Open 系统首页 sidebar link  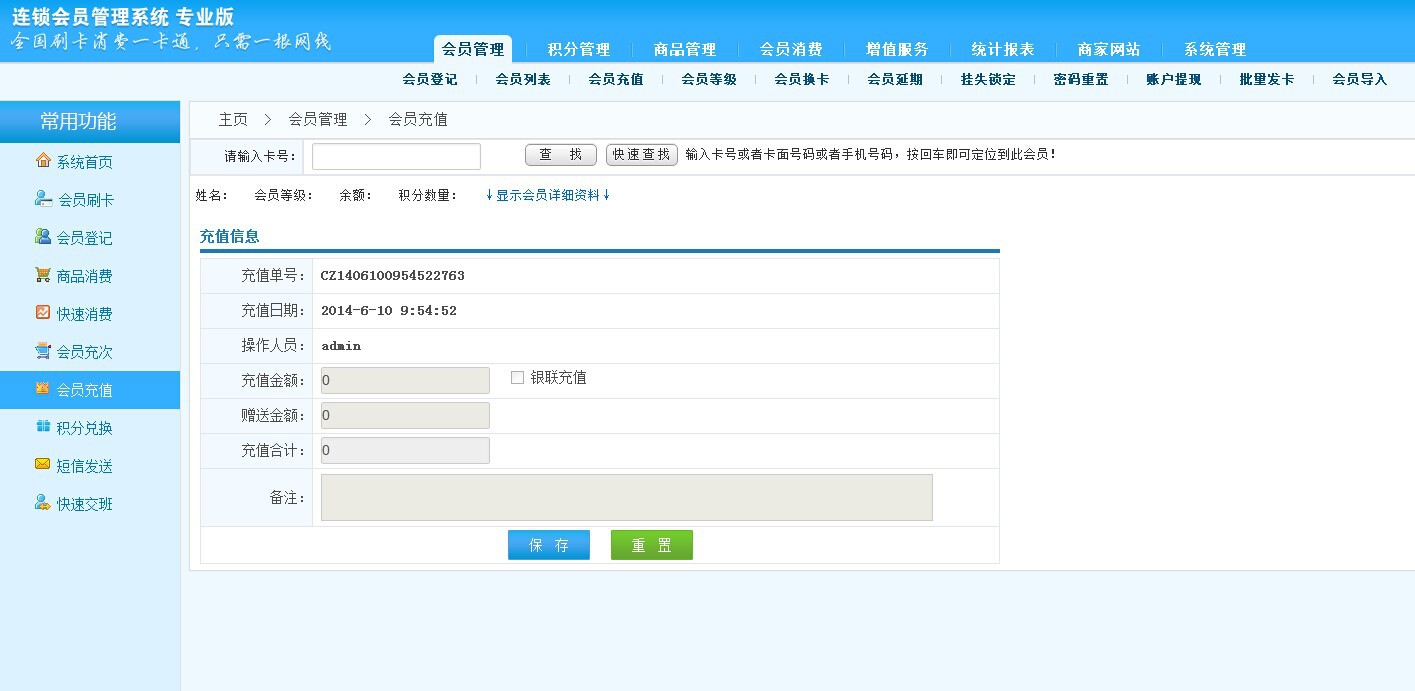pyautogui.click(x=85, y=162)
